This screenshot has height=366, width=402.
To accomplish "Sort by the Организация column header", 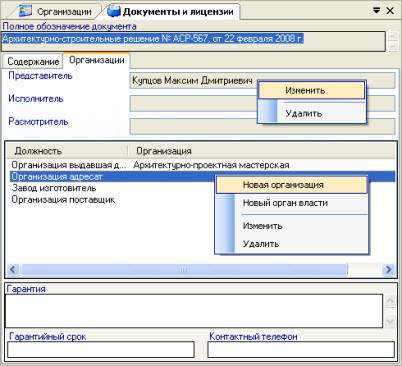I will [262, 151].
